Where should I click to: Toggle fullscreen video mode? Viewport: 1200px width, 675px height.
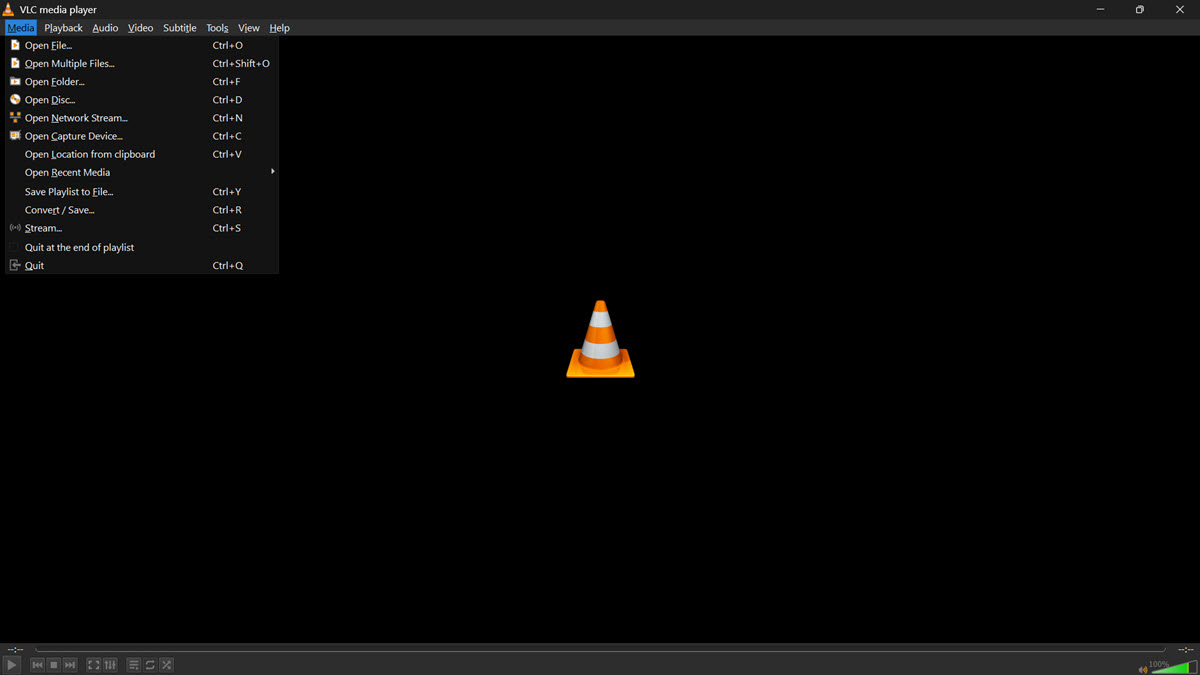(94, 665)
